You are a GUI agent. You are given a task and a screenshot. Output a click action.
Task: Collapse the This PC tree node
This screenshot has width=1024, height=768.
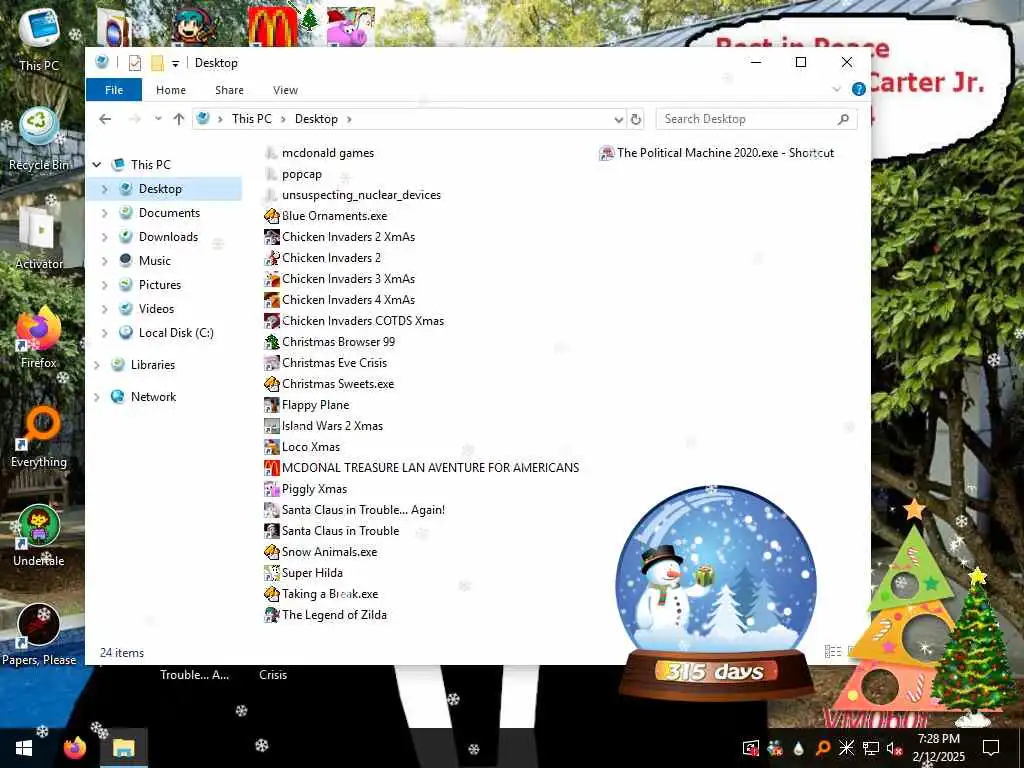click(97, 165)
